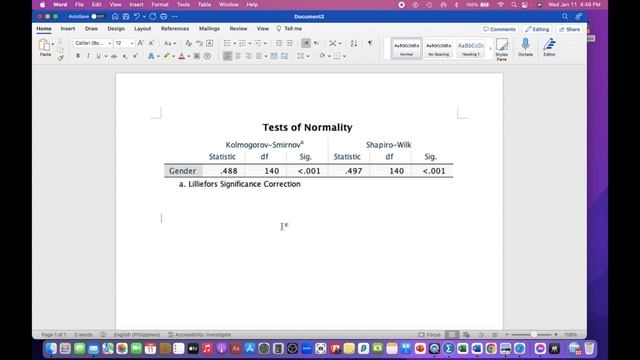Image resolution: width=640 pixels, height=360 pixels.
Task: Open the Spotlight search in menu bar
Action: (514, 4)
